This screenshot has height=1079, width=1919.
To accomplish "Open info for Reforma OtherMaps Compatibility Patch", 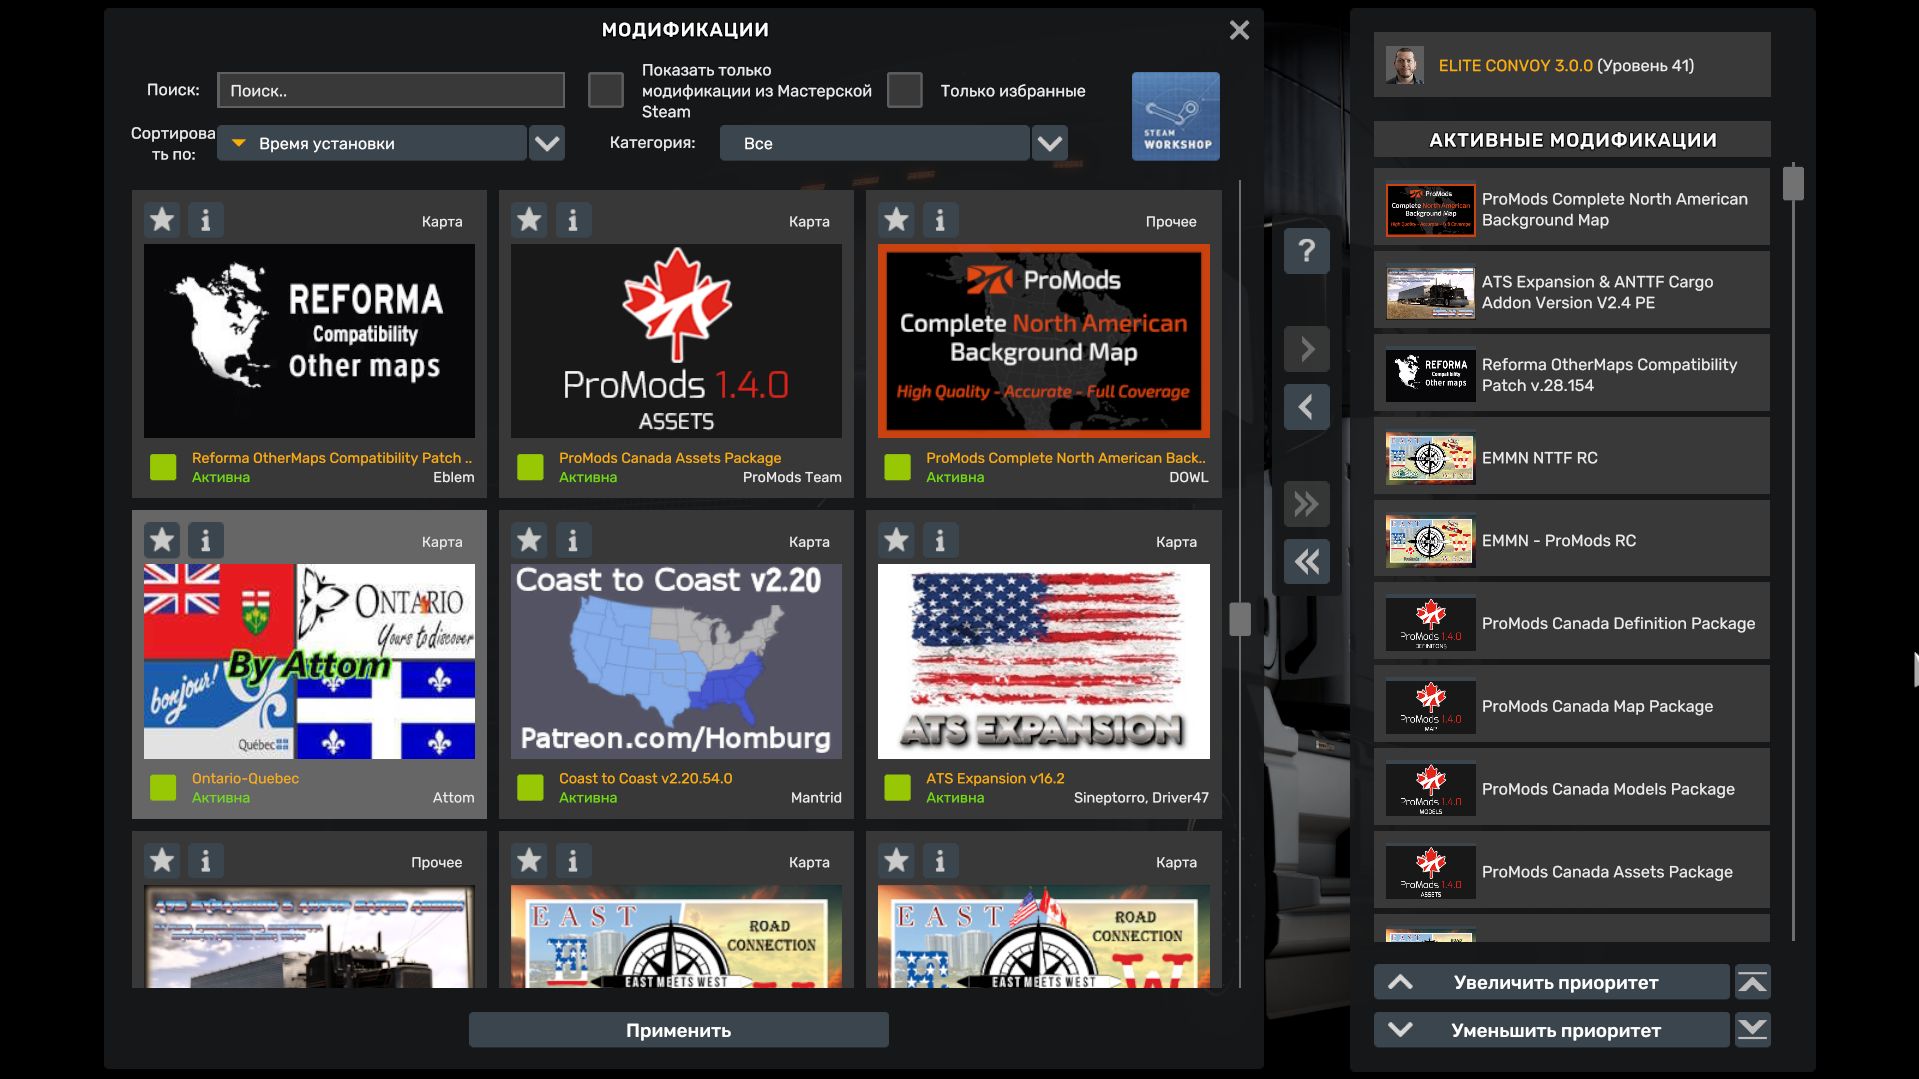I will (206, 220).
